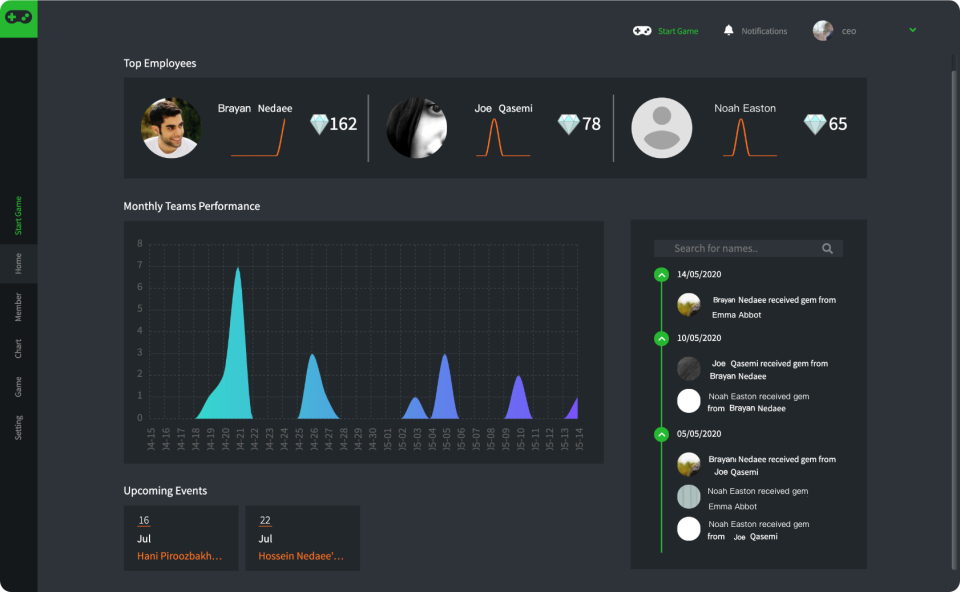Expand the green chevron beside the profile avatar
This screenshot has height=592, width=960.
(x=911, y=30)
